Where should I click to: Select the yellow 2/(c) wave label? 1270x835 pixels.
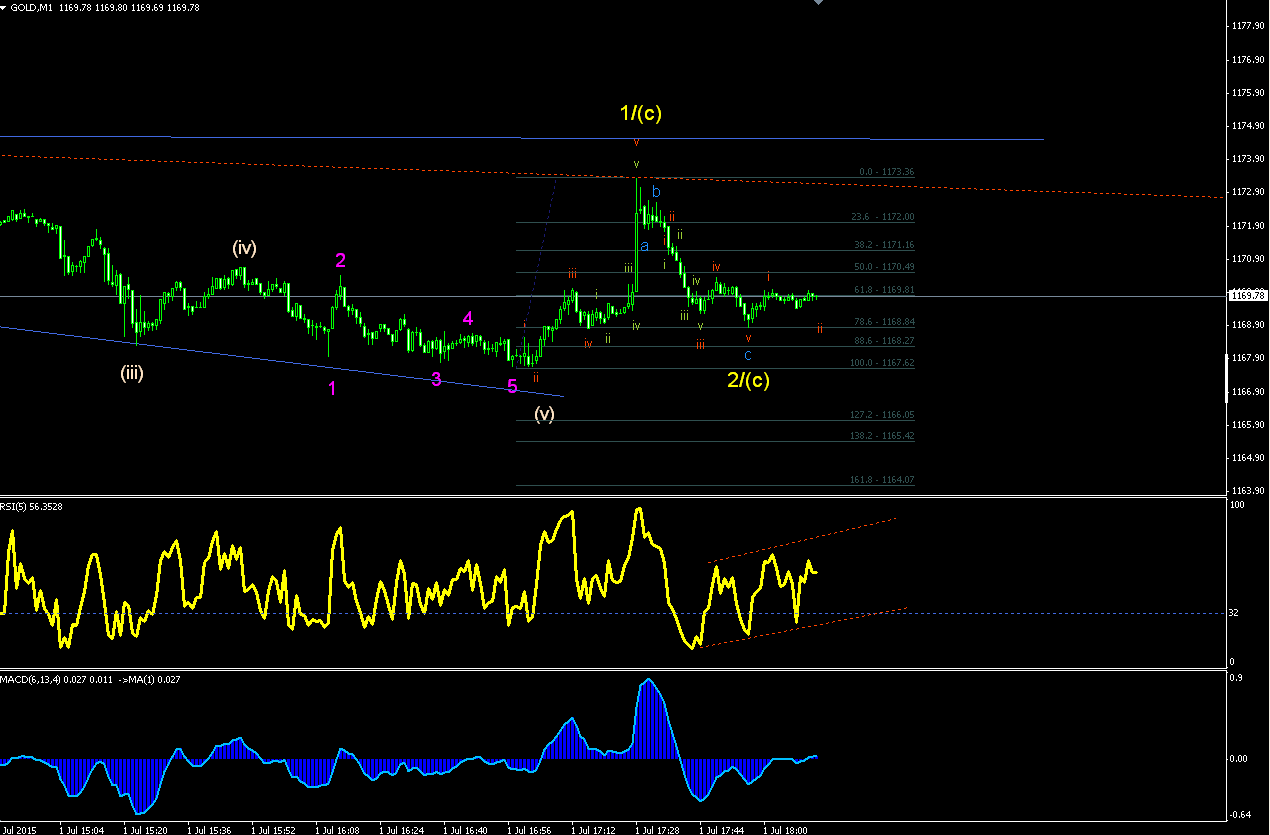pyautogui.click(x=748, y=379)
